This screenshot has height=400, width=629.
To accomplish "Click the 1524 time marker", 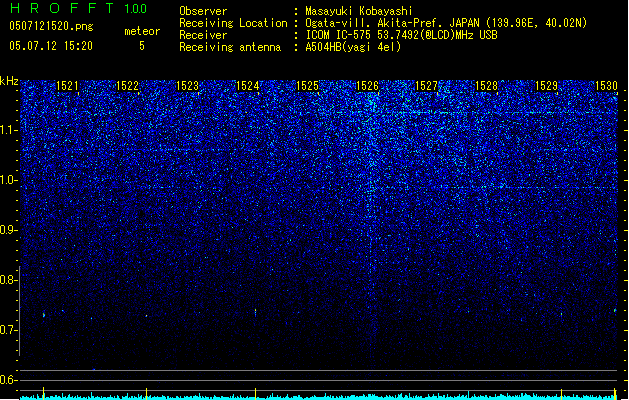I will [x=248, y=86].
